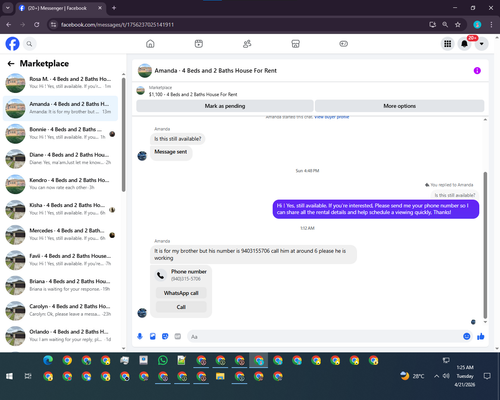Click the address bar URL

coord(117,25)
